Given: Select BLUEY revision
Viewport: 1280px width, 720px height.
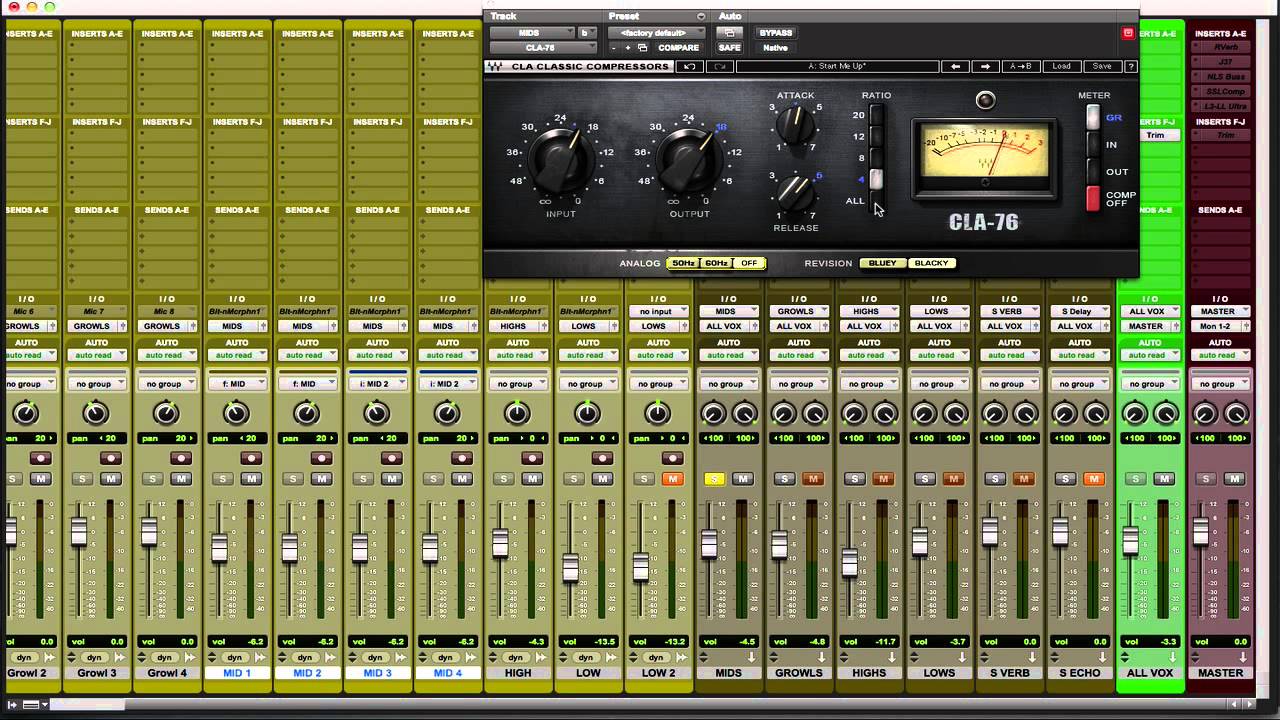Looking at the screenshot, I should (883, 263).
